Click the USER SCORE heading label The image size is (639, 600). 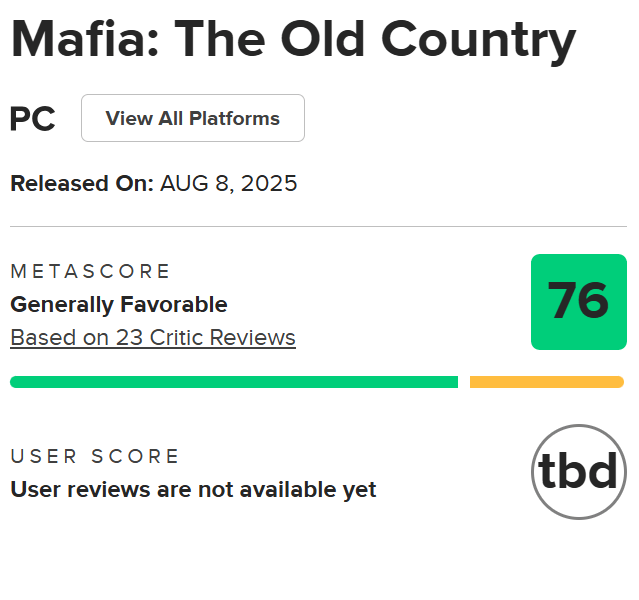pos(95,456)
